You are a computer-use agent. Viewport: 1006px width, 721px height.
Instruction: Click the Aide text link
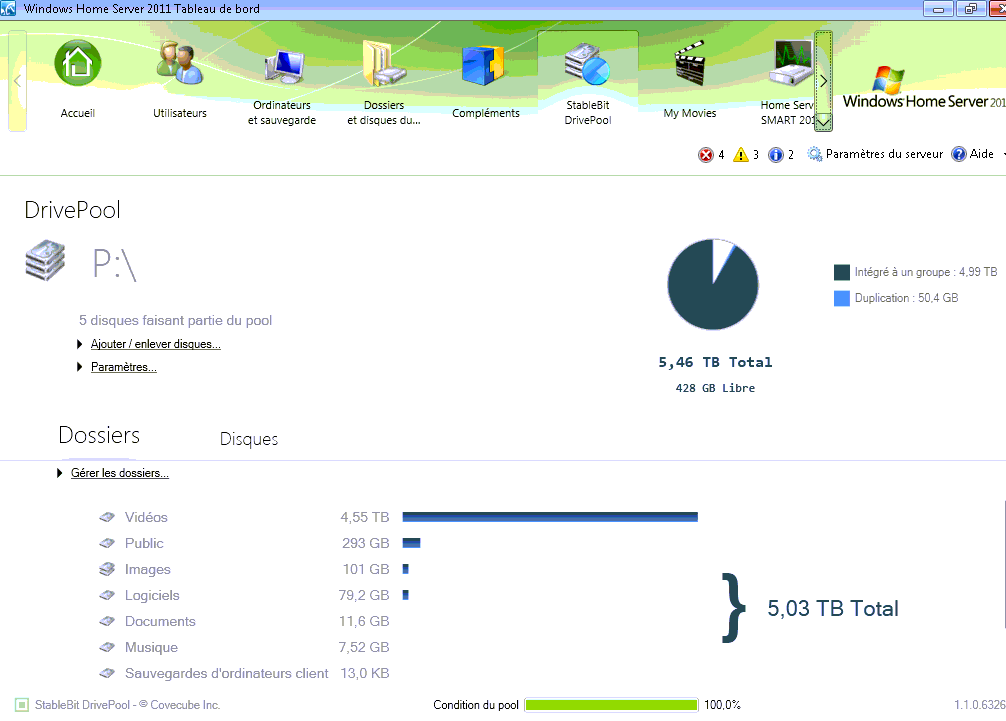click(x=982, y=154)
